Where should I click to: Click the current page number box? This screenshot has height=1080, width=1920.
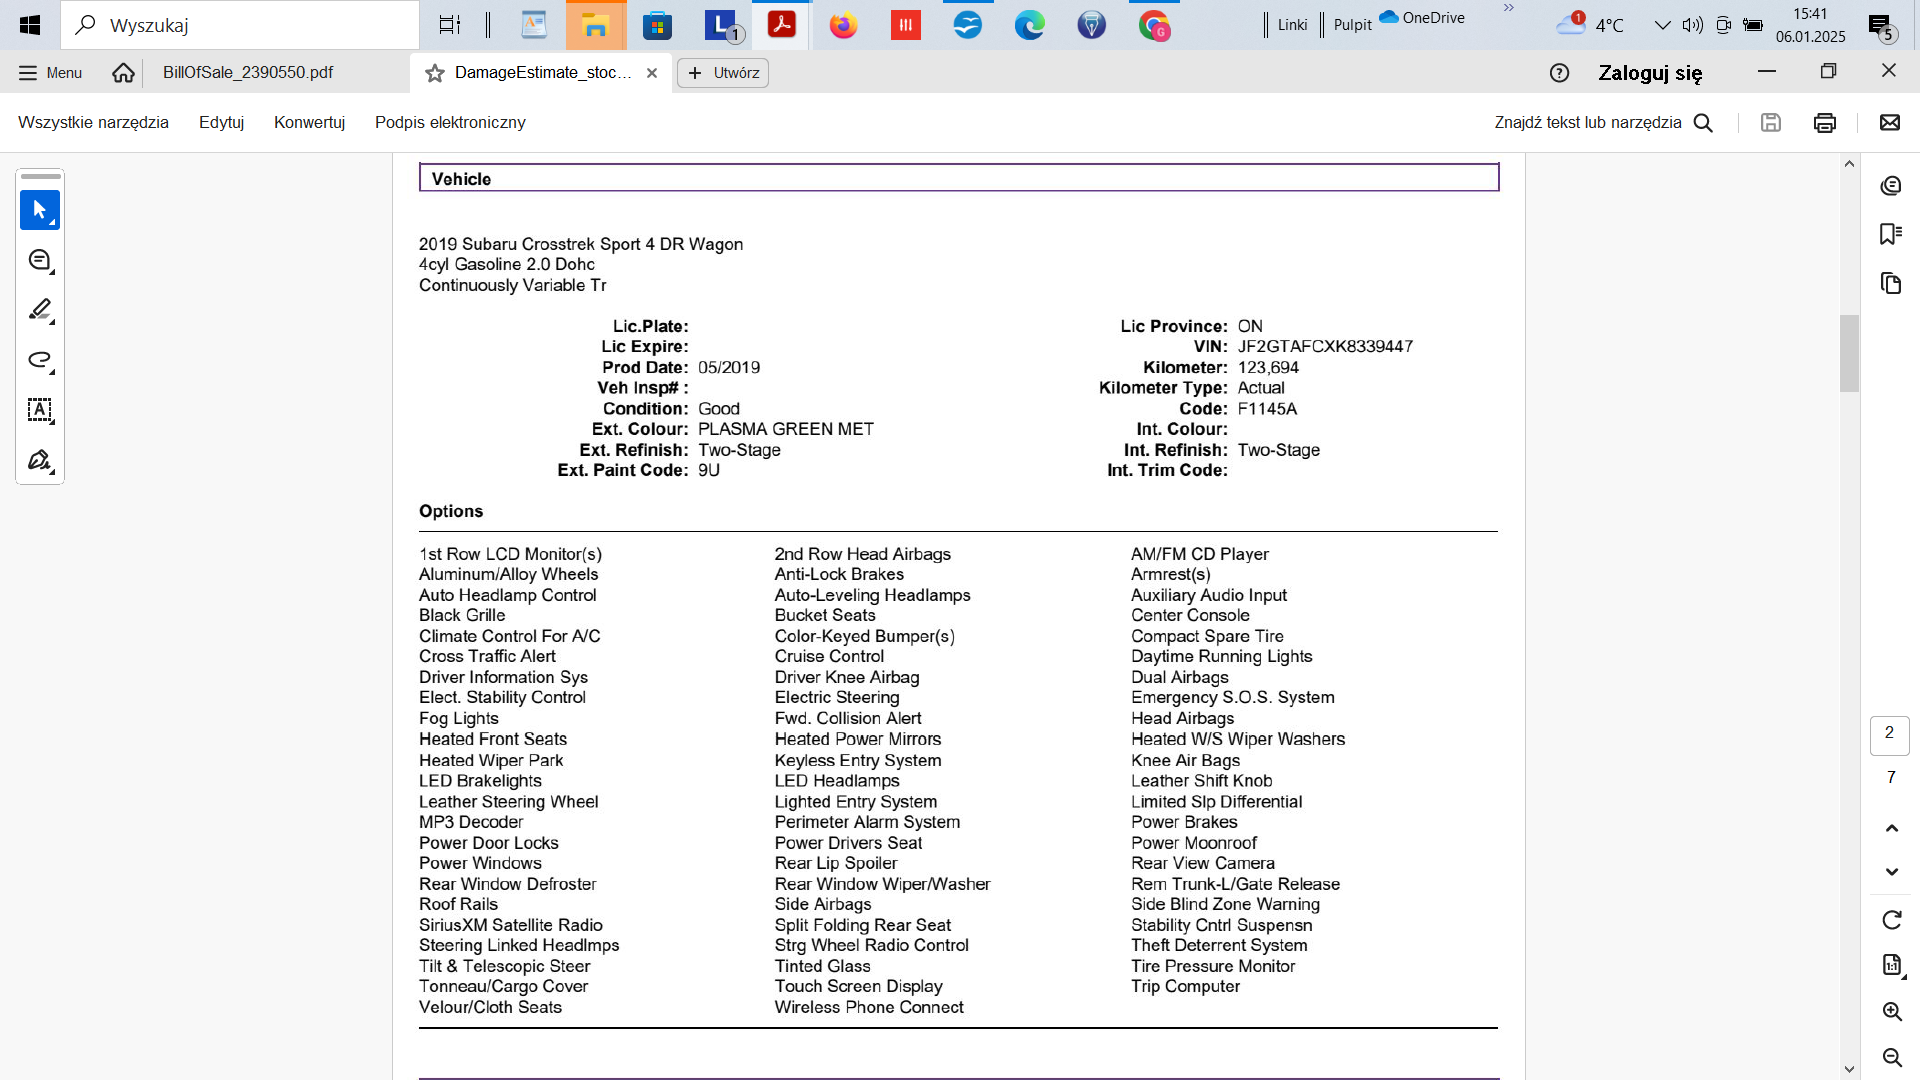coord(1889,735)
